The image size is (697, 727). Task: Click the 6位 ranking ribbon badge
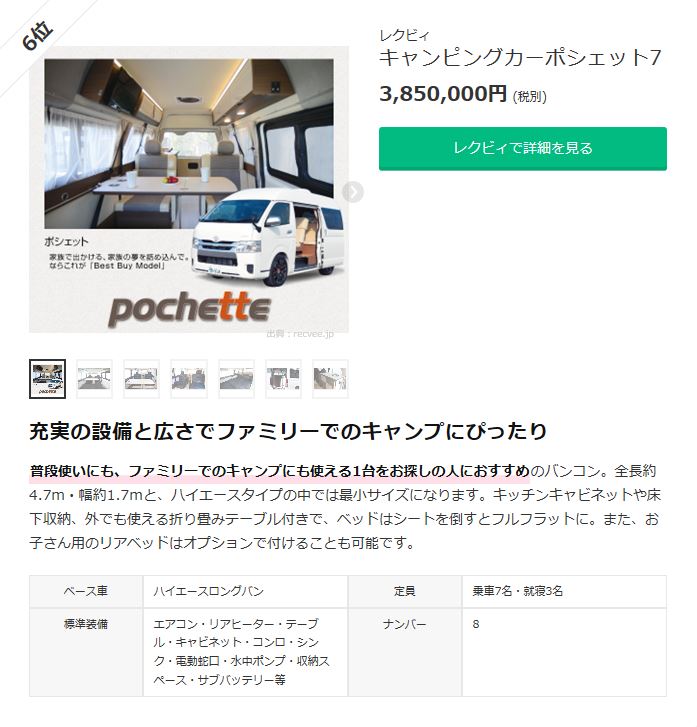click(37, 36)
